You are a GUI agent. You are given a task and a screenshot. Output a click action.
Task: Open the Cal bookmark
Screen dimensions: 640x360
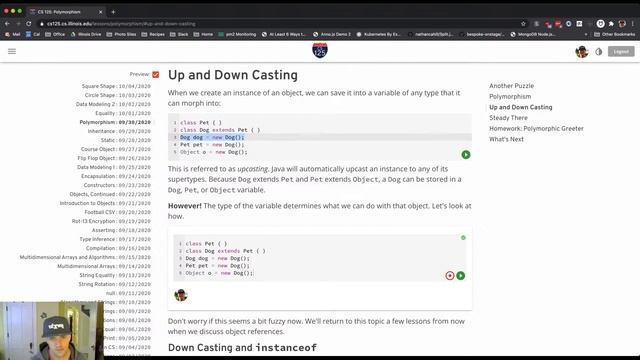pyautogui.click(x=33, y=34)
